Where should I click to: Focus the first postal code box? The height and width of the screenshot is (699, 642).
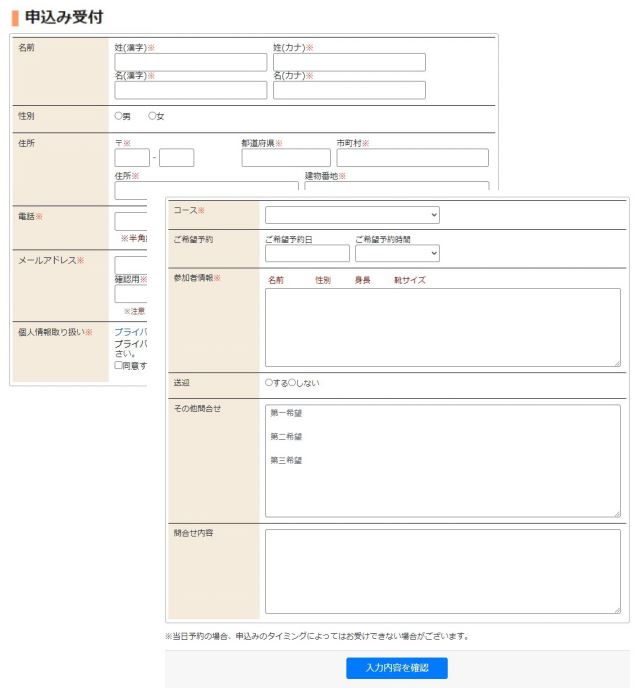tap(132, 158)
